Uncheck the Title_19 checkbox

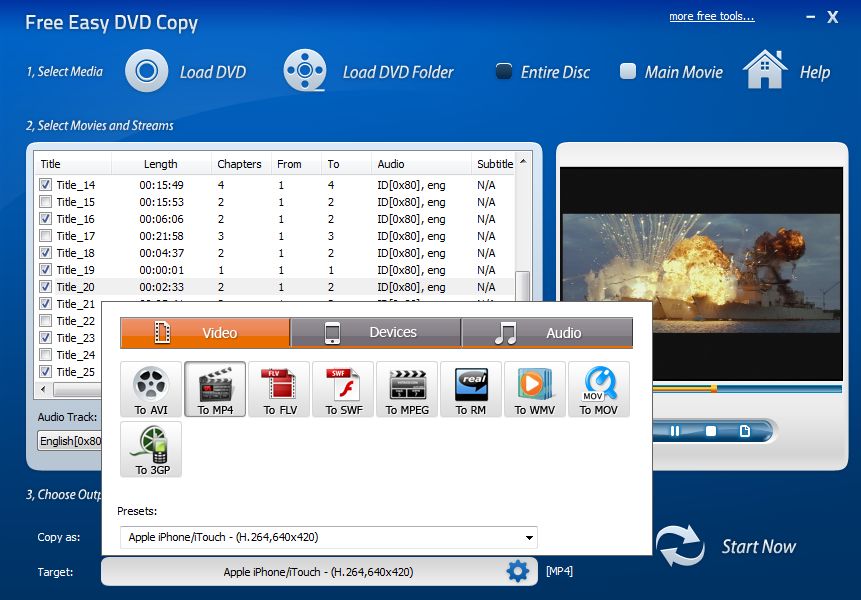tap(46, 270)
